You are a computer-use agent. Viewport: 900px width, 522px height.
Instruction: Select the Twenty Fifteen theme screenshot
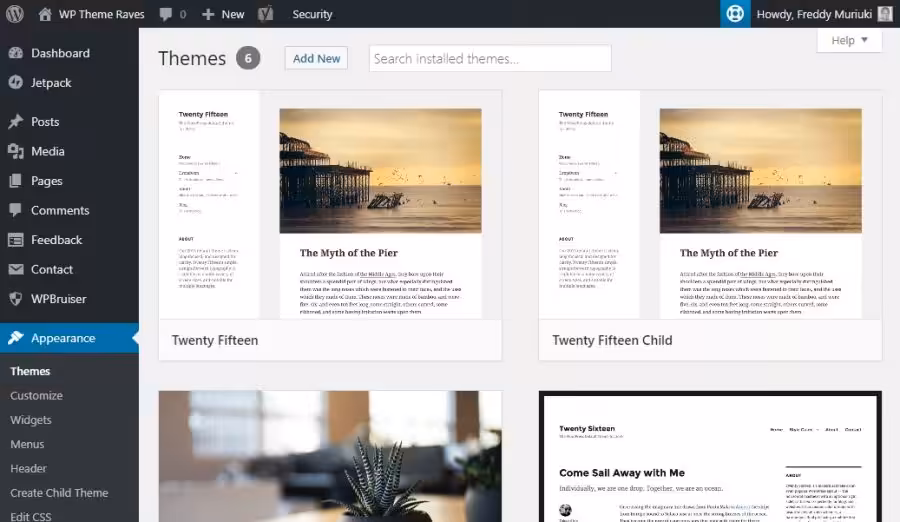point(330,204)
